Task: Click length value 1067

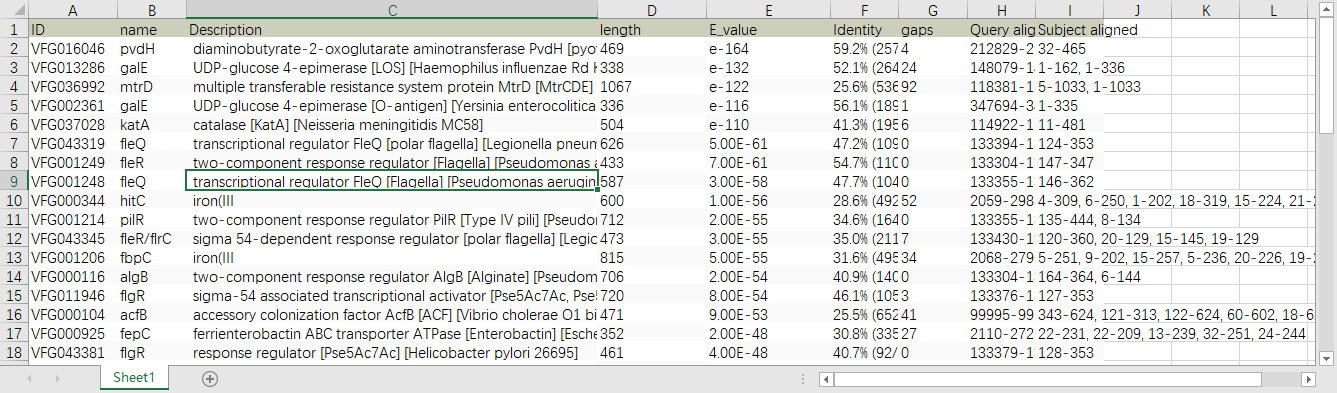Action: [652, 86]
